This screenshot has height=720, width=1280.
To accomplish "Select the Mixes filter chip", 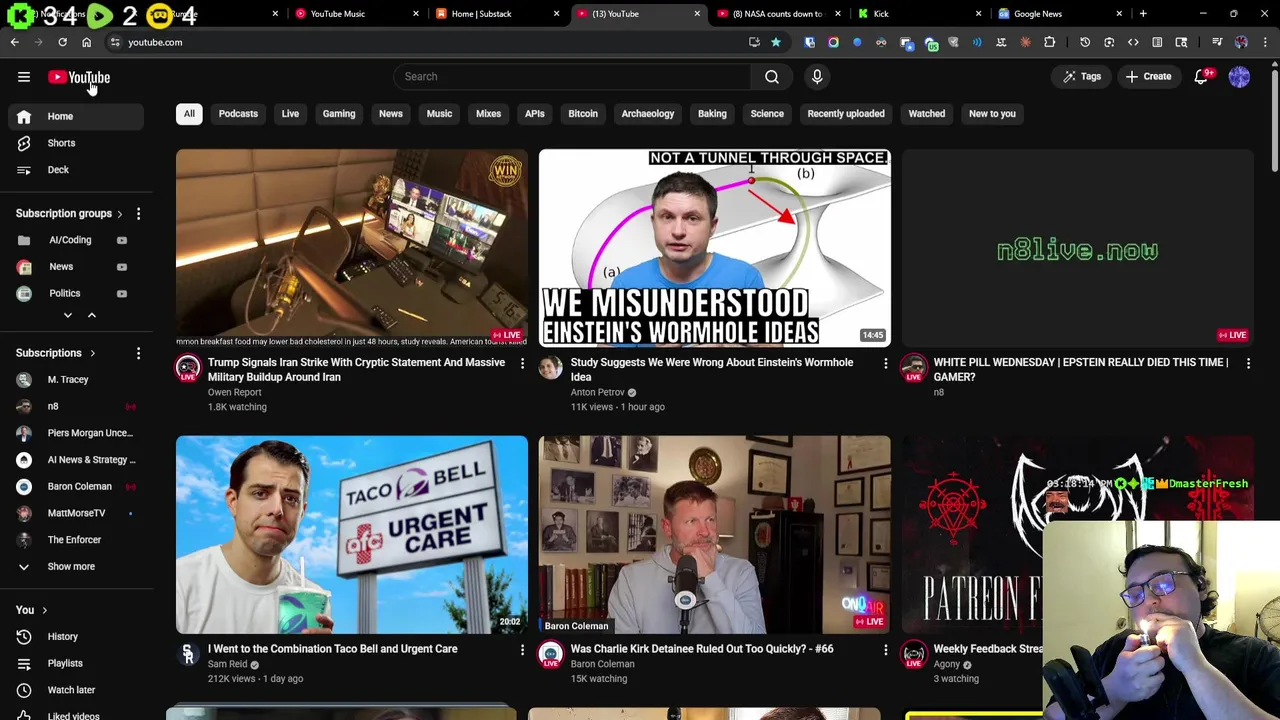I will 488,113.
